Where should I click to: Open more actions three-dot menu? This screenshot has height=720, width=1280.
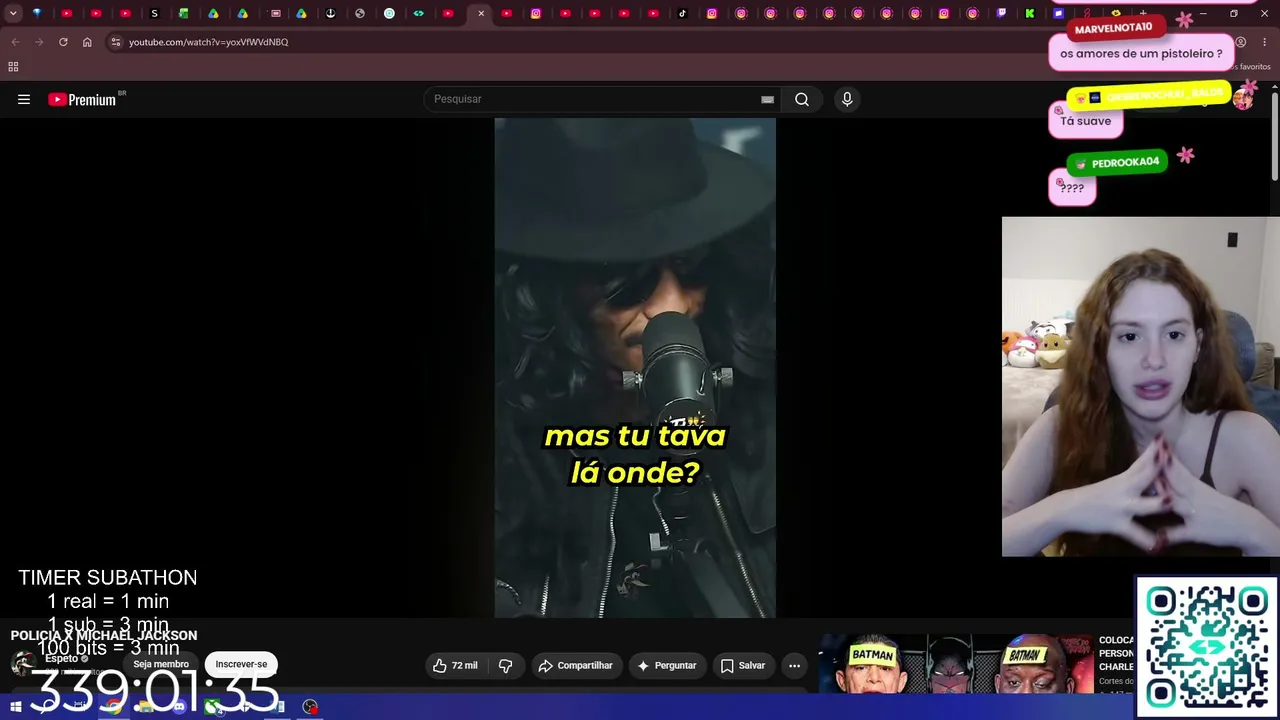click(794, 666)
